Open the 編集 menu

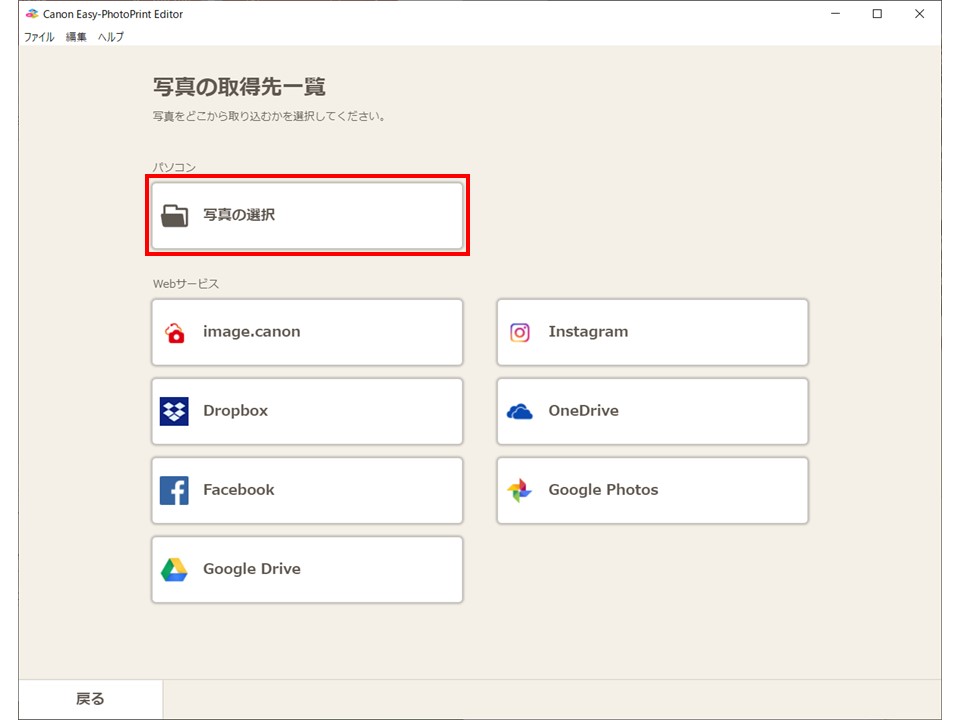coord(76,37)
